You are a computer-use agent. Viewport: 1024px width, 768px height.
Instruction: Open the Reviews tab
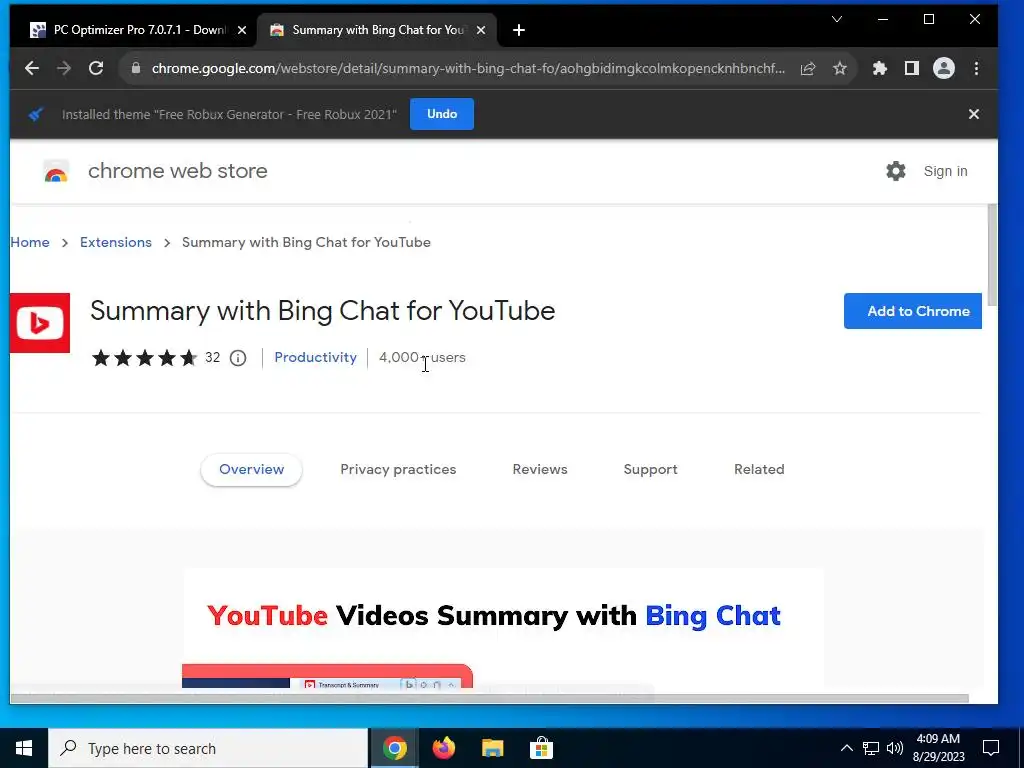pyautogui.click(x=539, y=470)
